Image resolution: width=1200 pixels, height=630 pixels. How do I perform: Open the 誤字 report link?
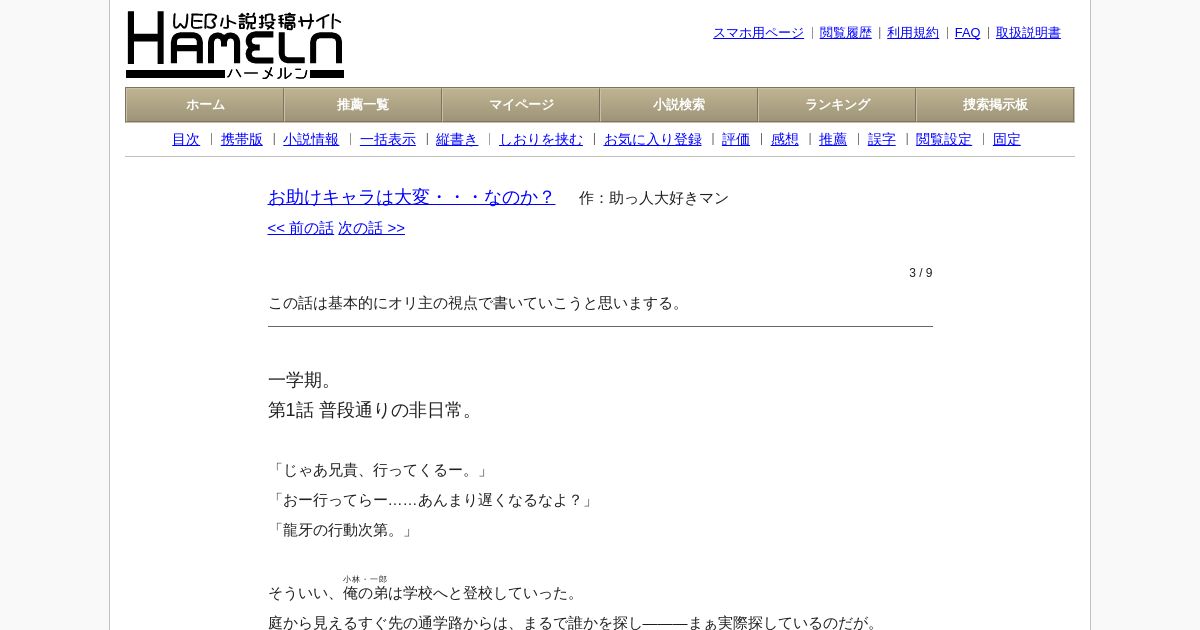[882, 140]
